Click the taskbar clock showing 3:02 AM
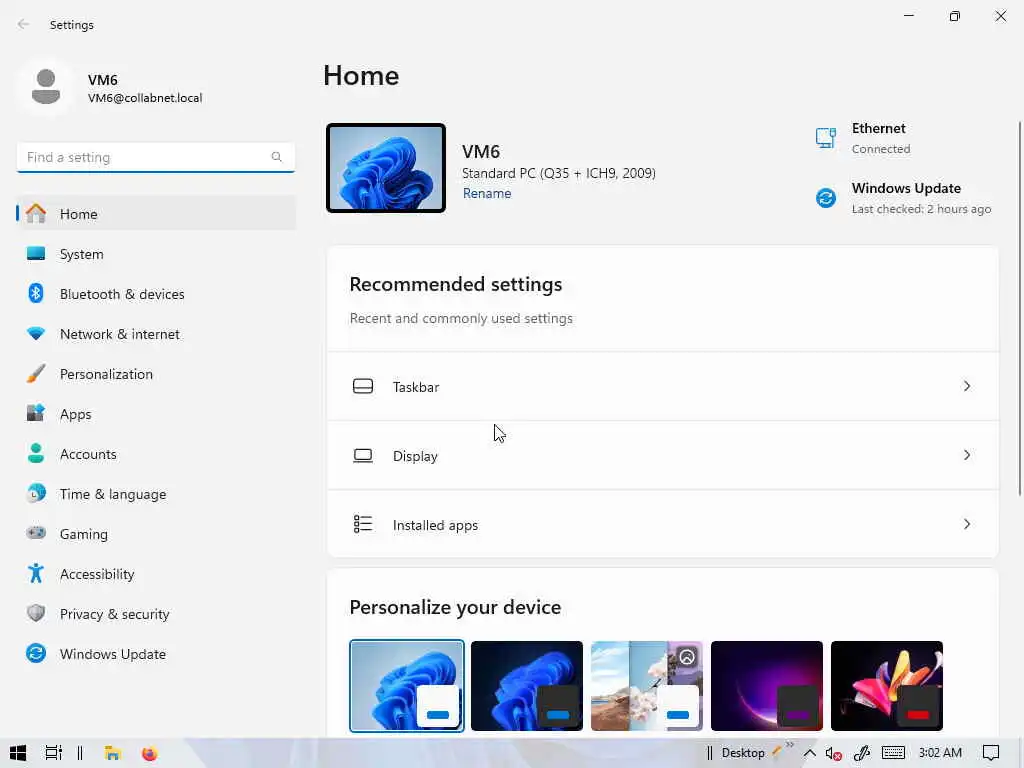The height and width of the screenshot is (768, 1024). (x=940, y=753)
